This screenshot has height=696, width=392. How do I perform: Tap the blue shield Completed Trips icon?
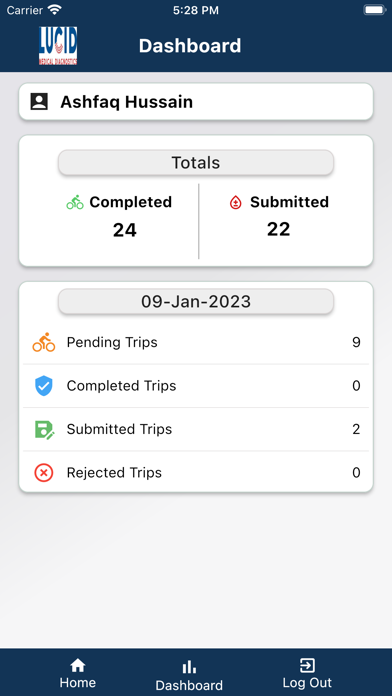point(44,386)
